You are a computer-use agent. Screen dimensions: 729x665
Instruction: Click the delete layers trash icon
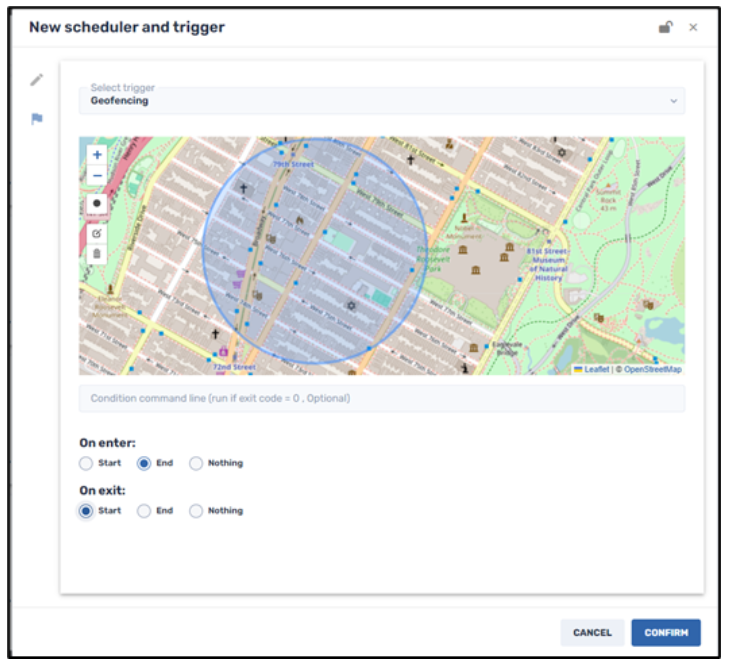[x=97, y=254]
